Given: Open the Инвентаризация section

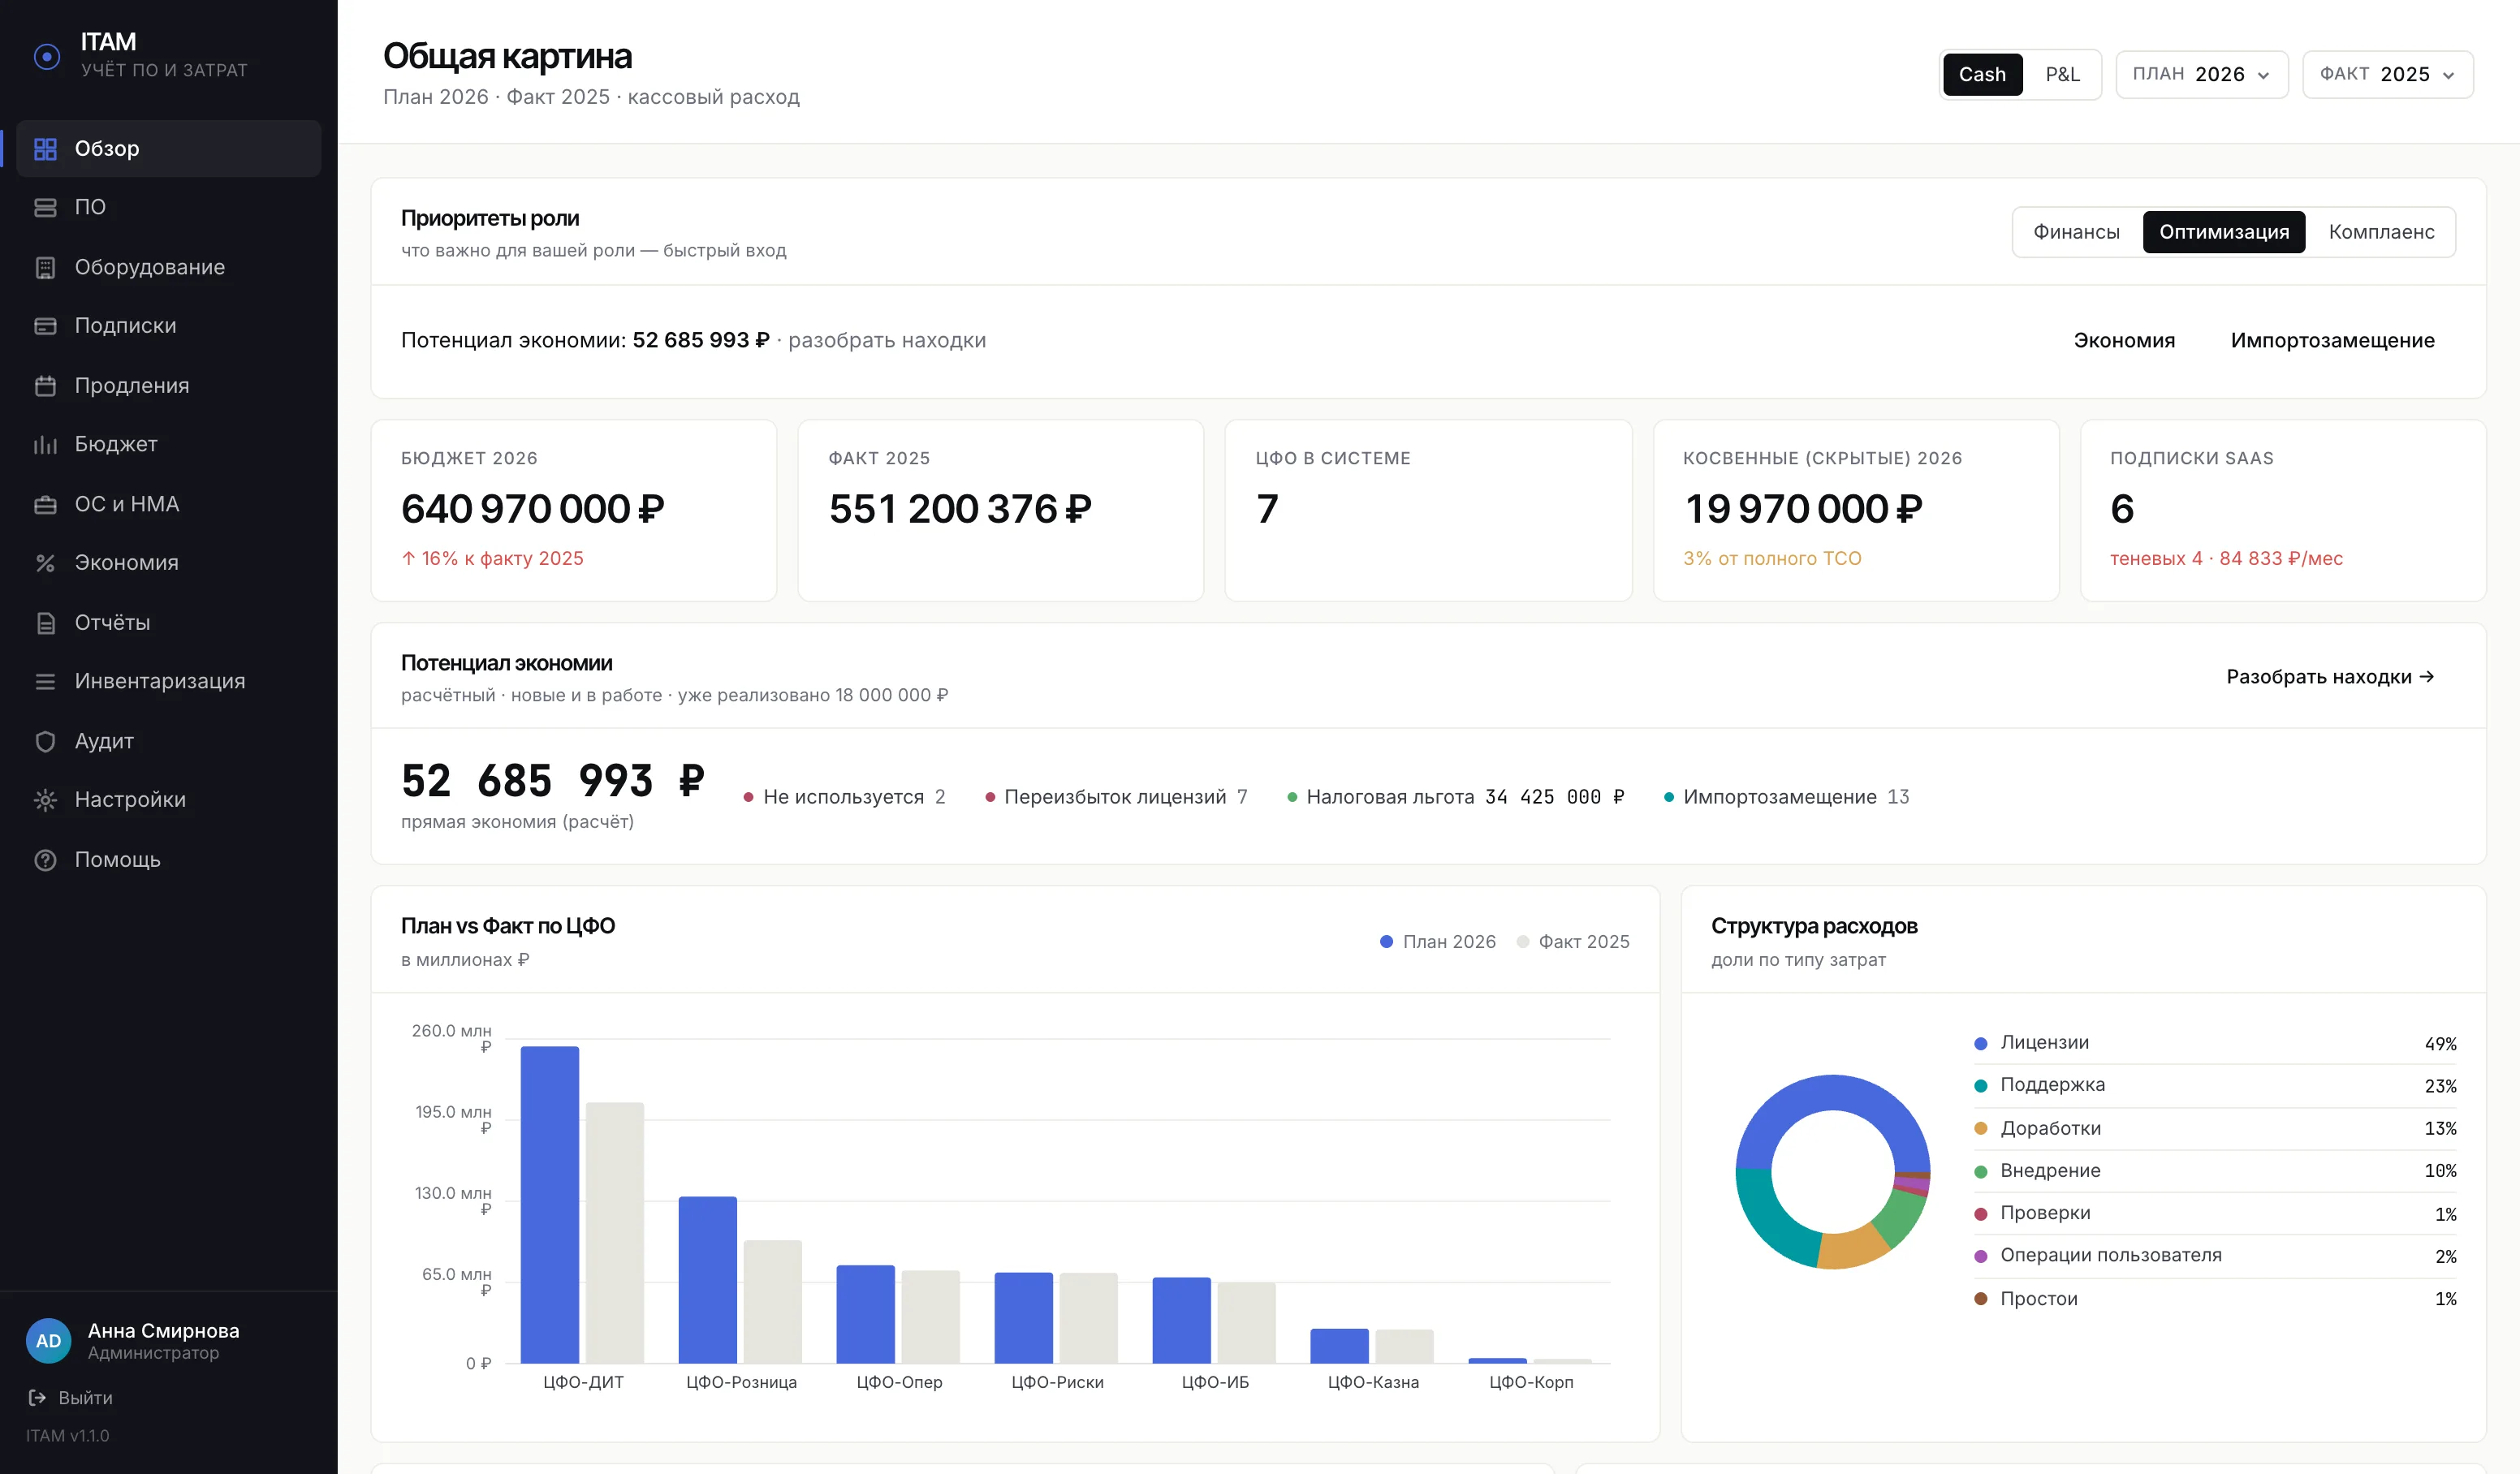Looking at the screenshot, I should tap(168, 681).
